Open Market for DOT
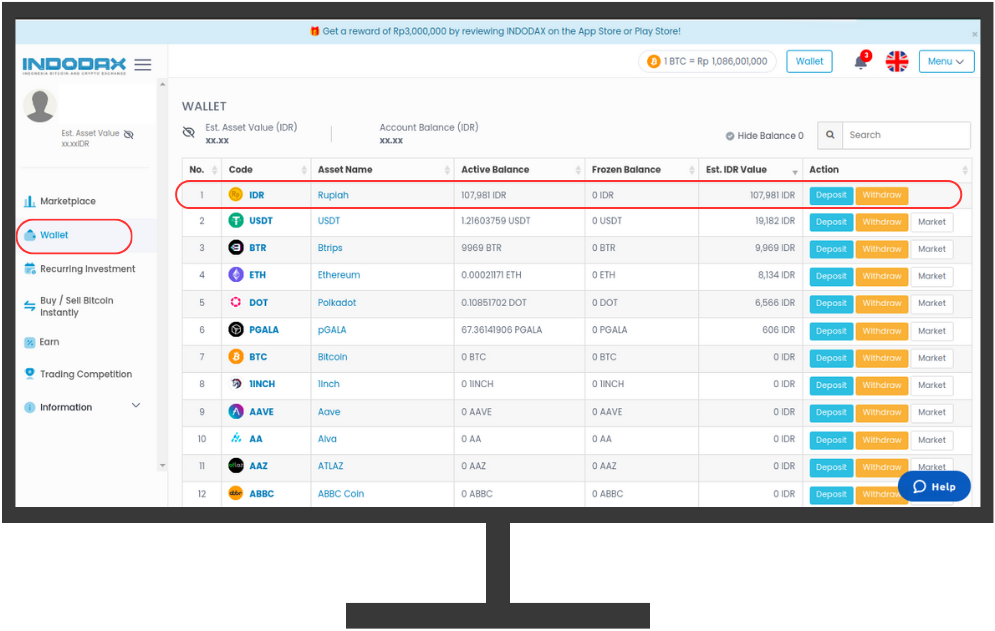 click(932, 303)
